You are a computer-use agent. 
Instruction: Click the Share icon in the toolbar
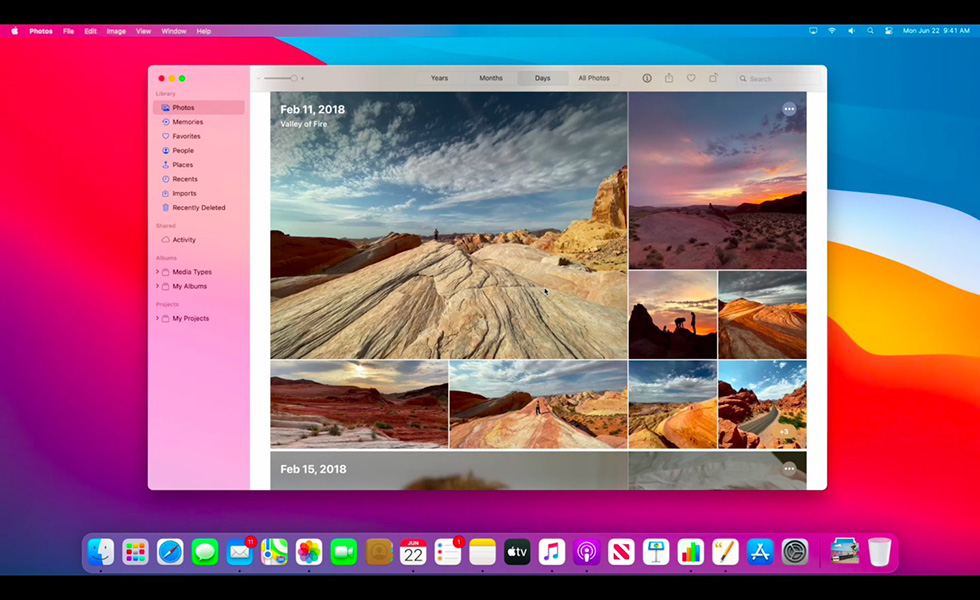point(669,78)
